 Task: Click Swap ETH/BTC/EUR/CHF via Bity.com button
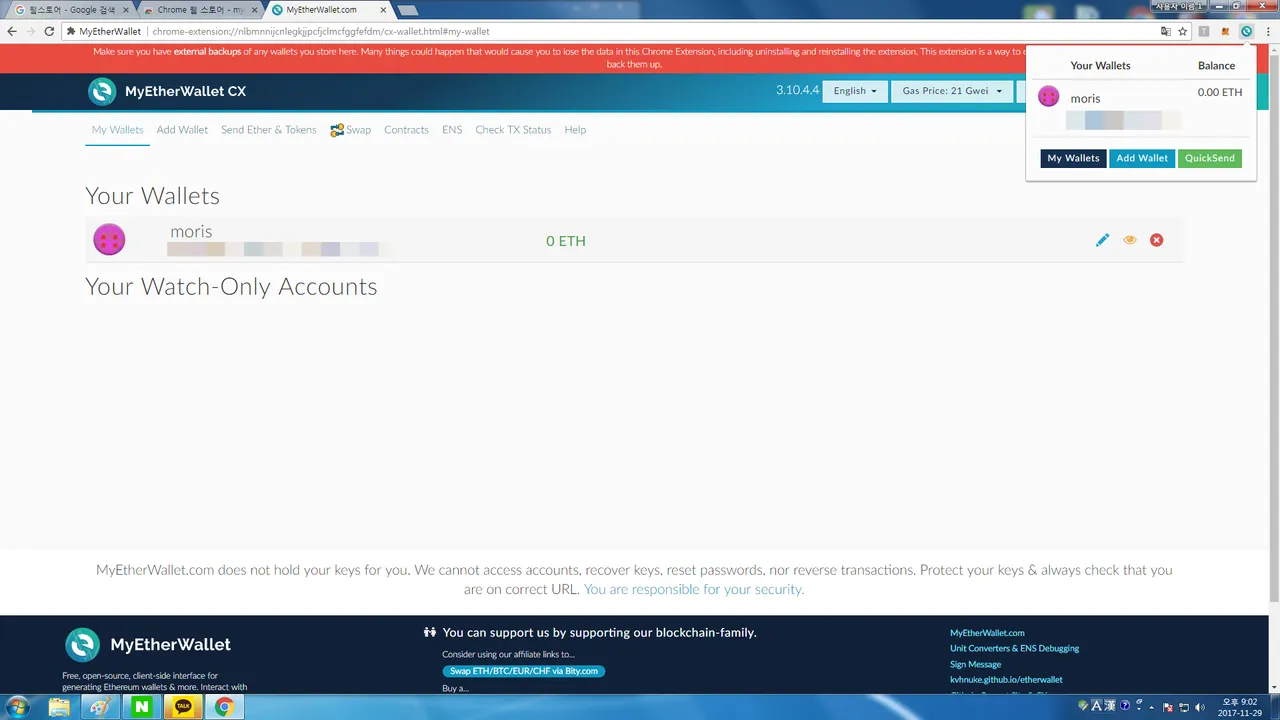(524, 671)
